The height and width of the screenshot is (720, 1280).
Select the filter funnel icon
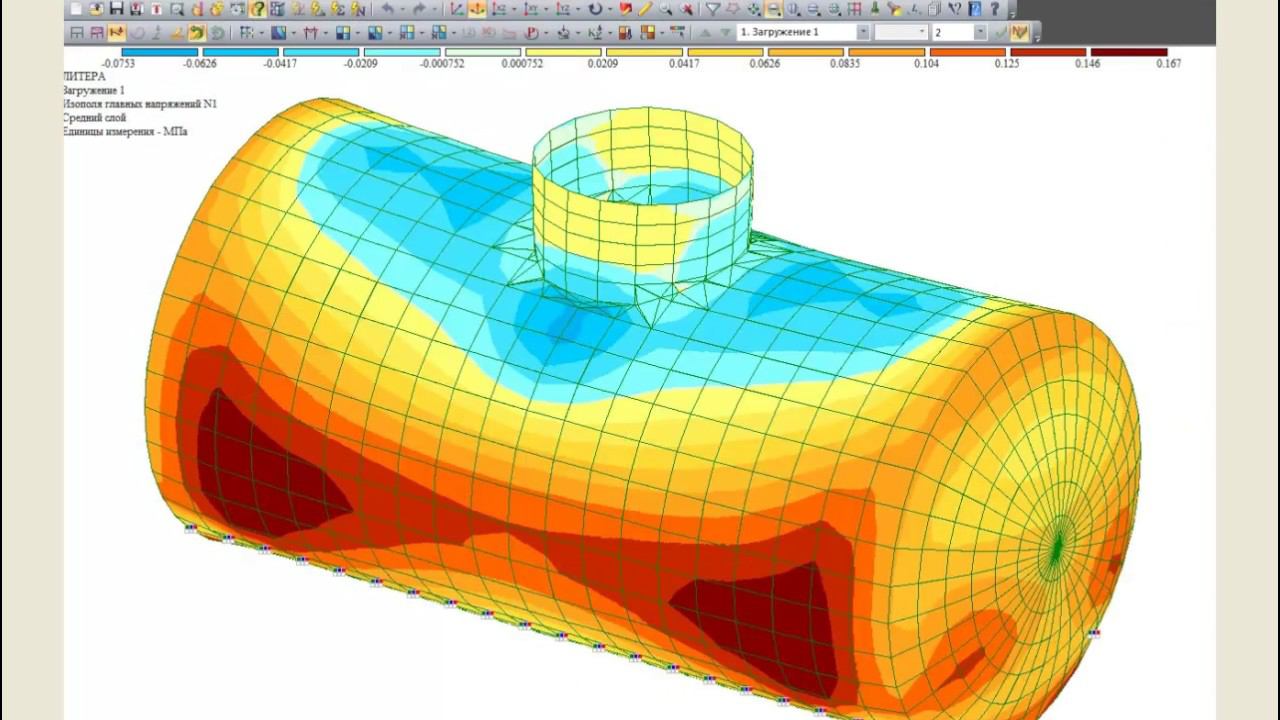coord(713,9)
